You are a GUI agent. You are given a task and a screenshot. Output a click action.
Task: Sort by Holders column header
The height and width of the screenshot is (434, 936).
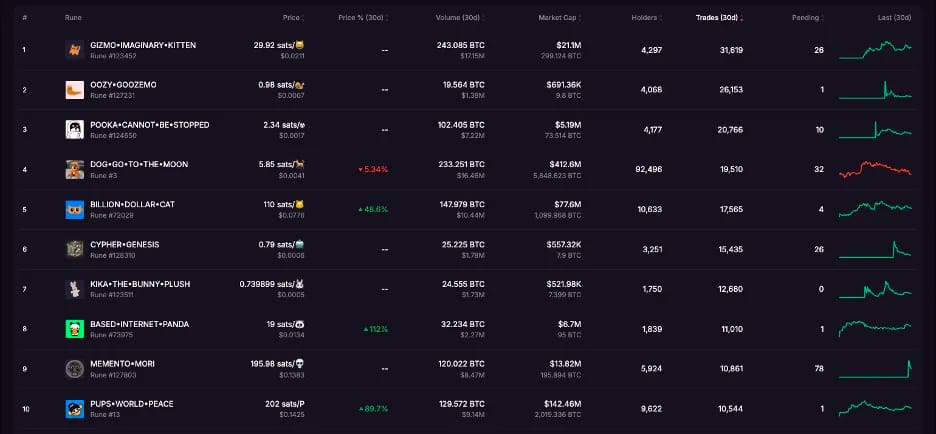[x=646, y=18]
